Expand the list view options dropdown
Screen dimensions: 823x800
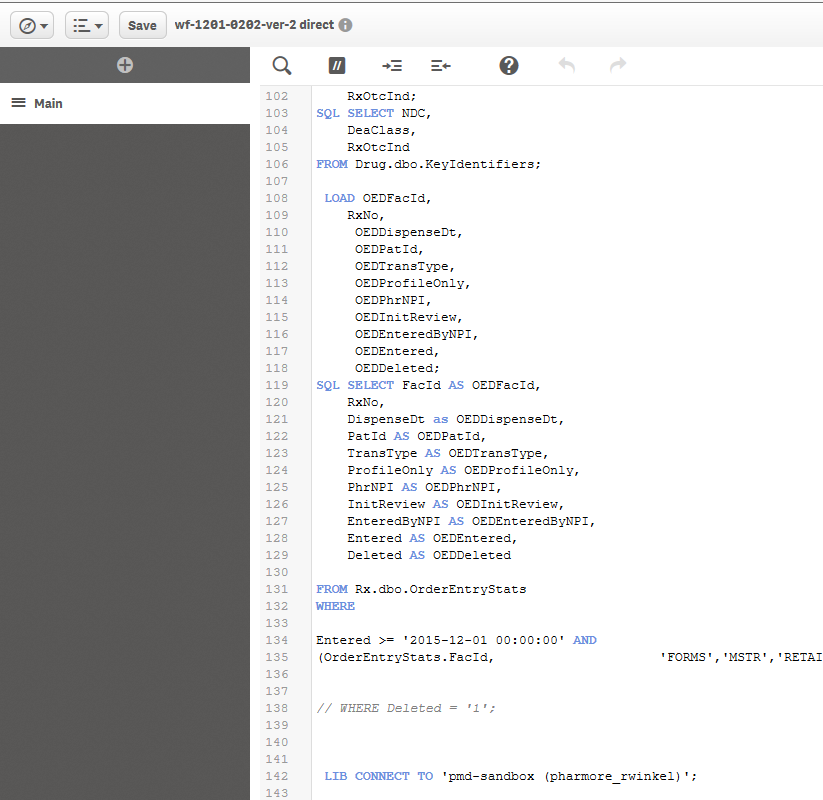tap(87, 25)
